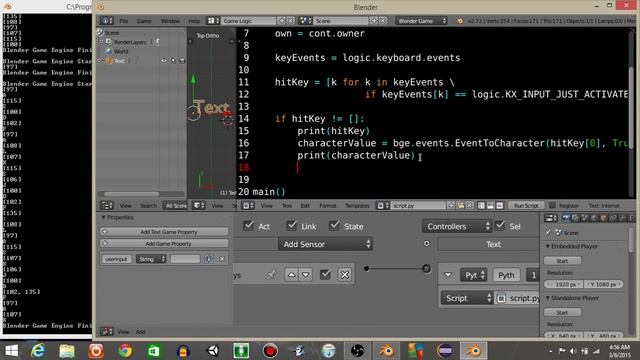640x360 pixels.
Task: Toggle line numbers display in text editor
Action: point(481,206)
